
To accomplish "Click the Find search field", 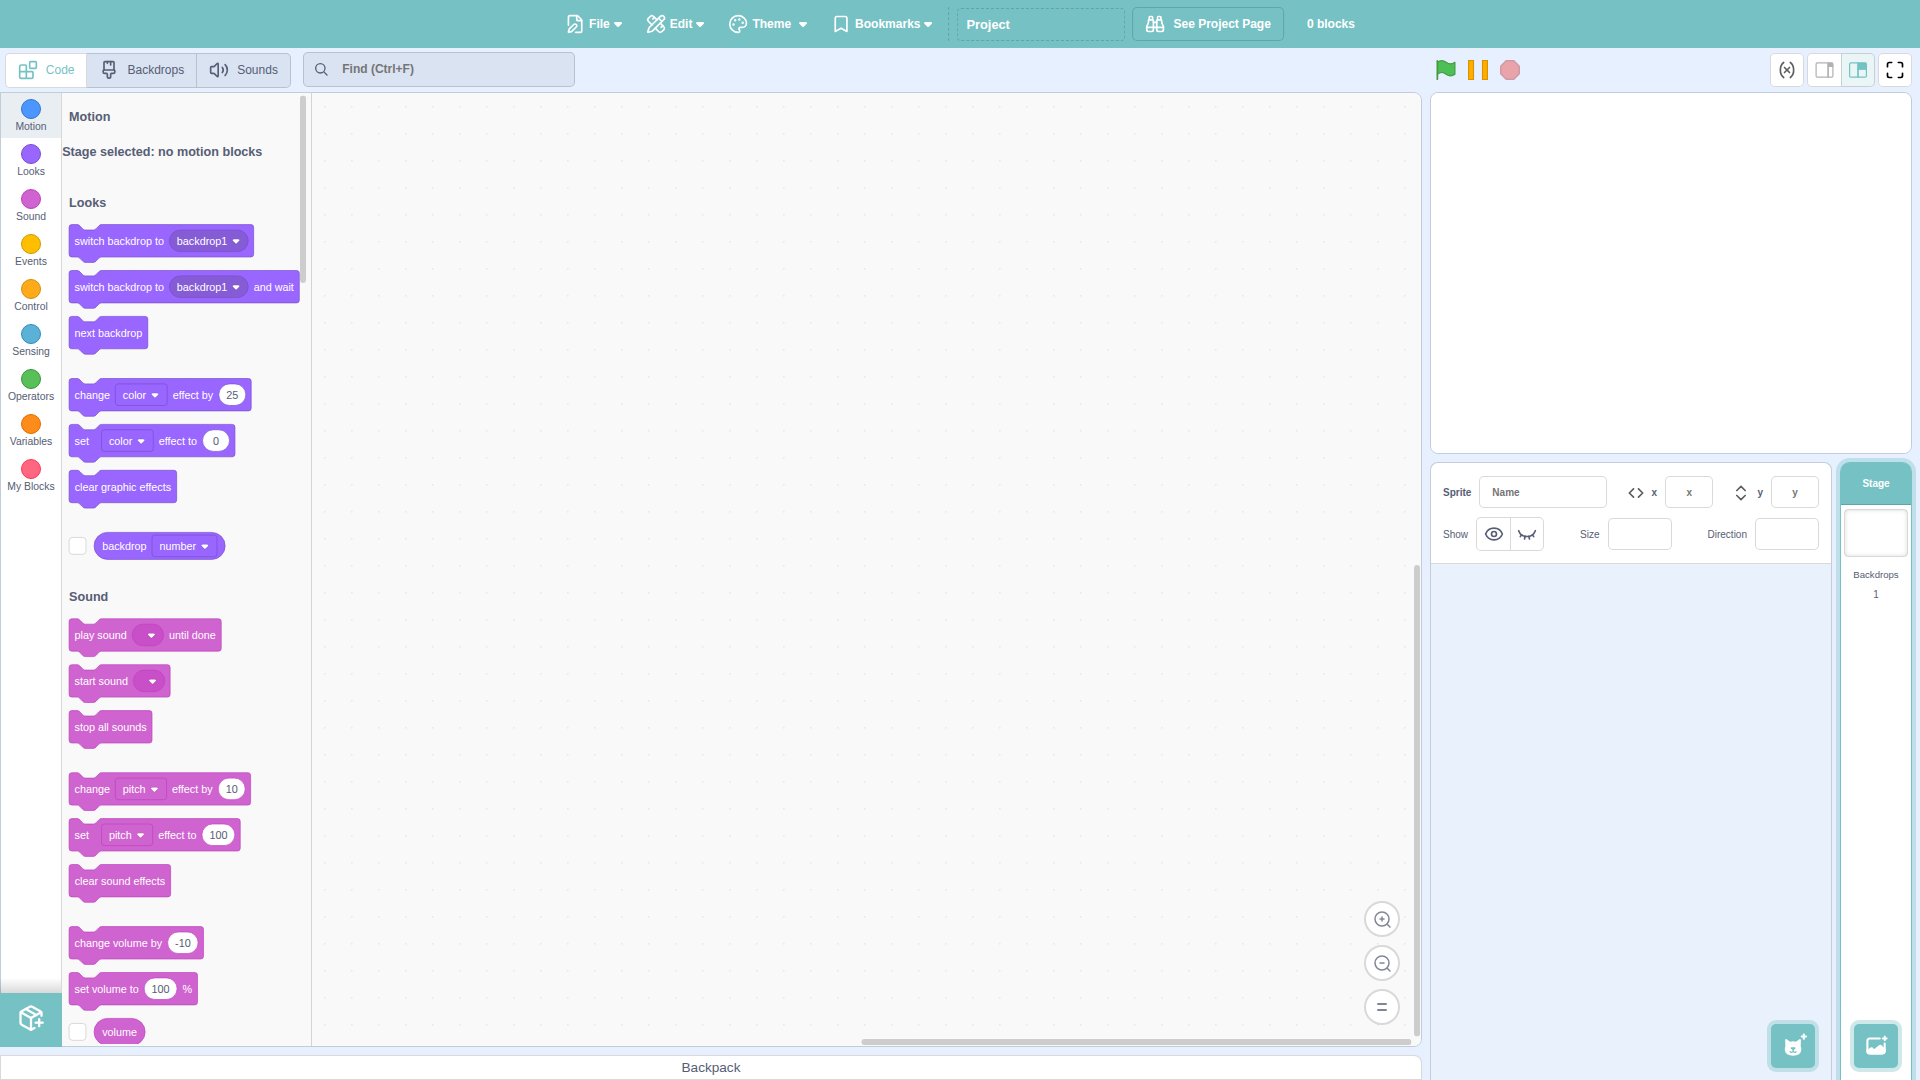I will (x=440, y=70).
